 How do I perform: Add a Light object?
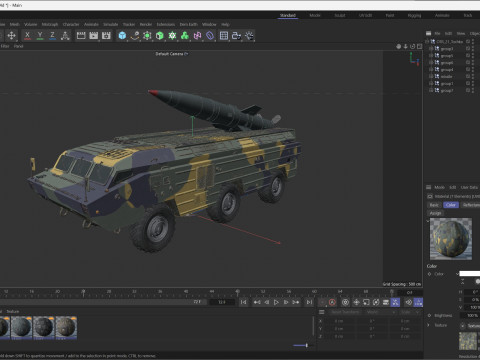pyautogui.click(x=249, y=35)
